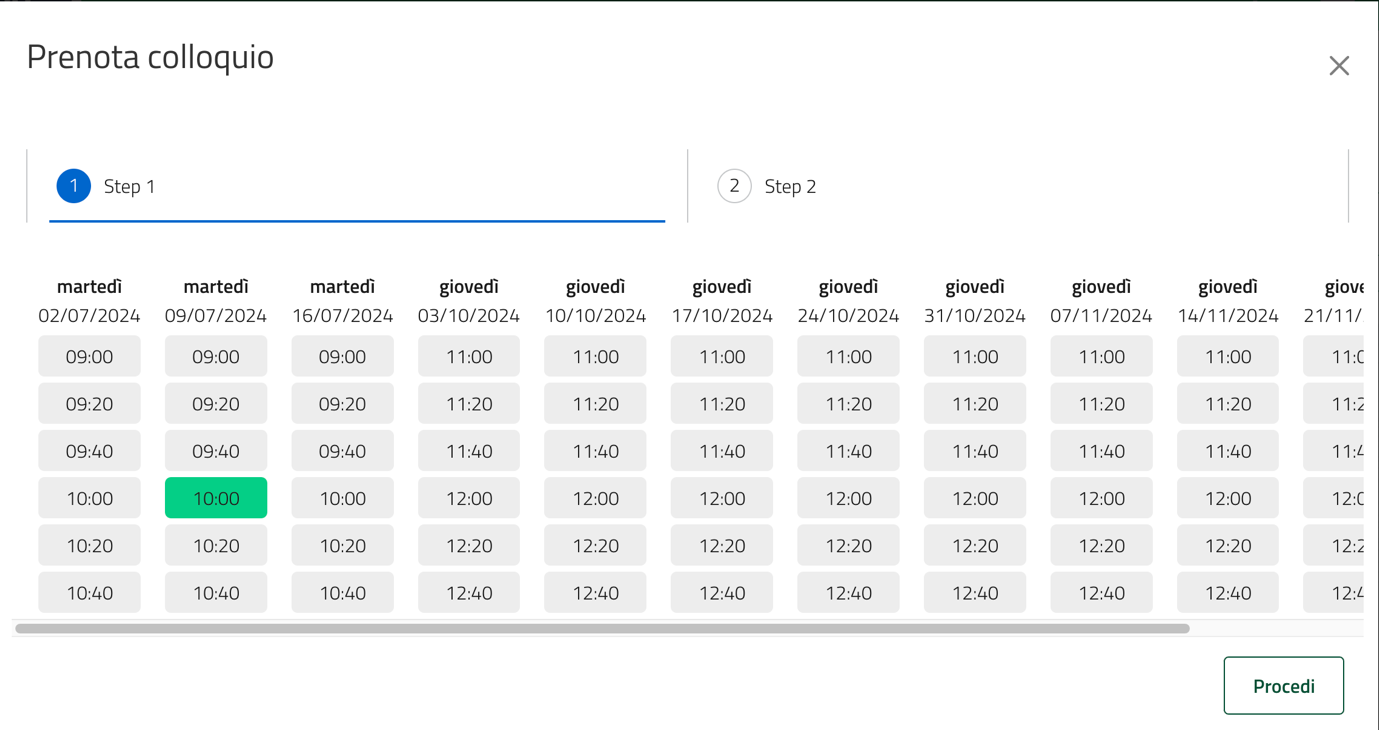This screenshot has height=730, width=1379.
Task: Pick 11:20 slot on giovedì 07/11/2024
Action: (1101, 404)
